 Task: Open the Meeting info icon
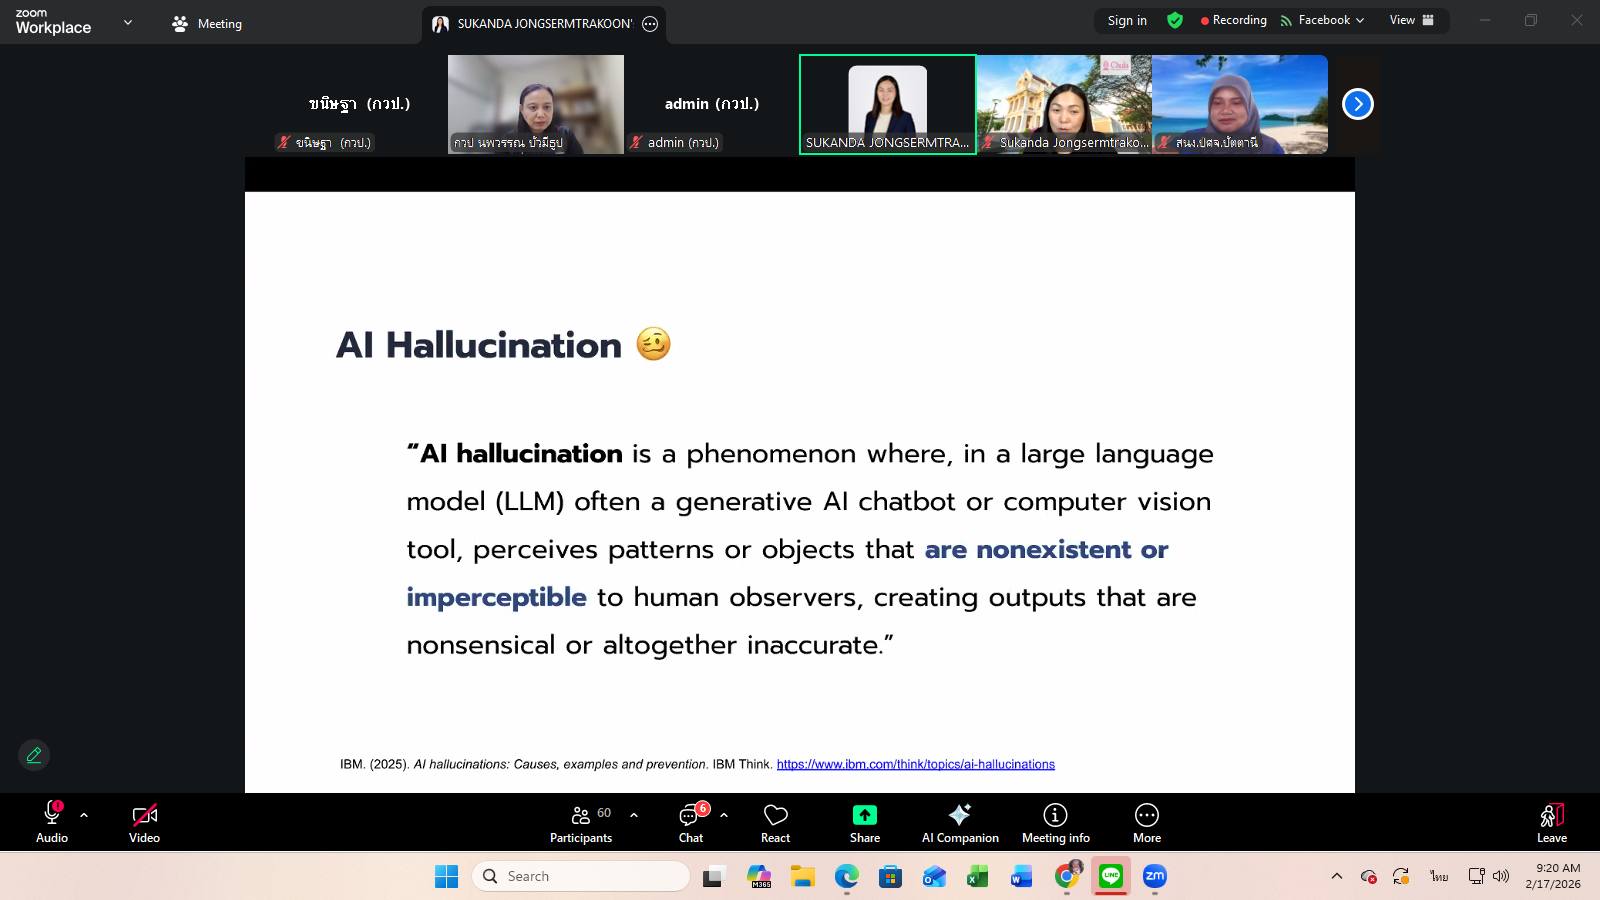[1055, 815]
